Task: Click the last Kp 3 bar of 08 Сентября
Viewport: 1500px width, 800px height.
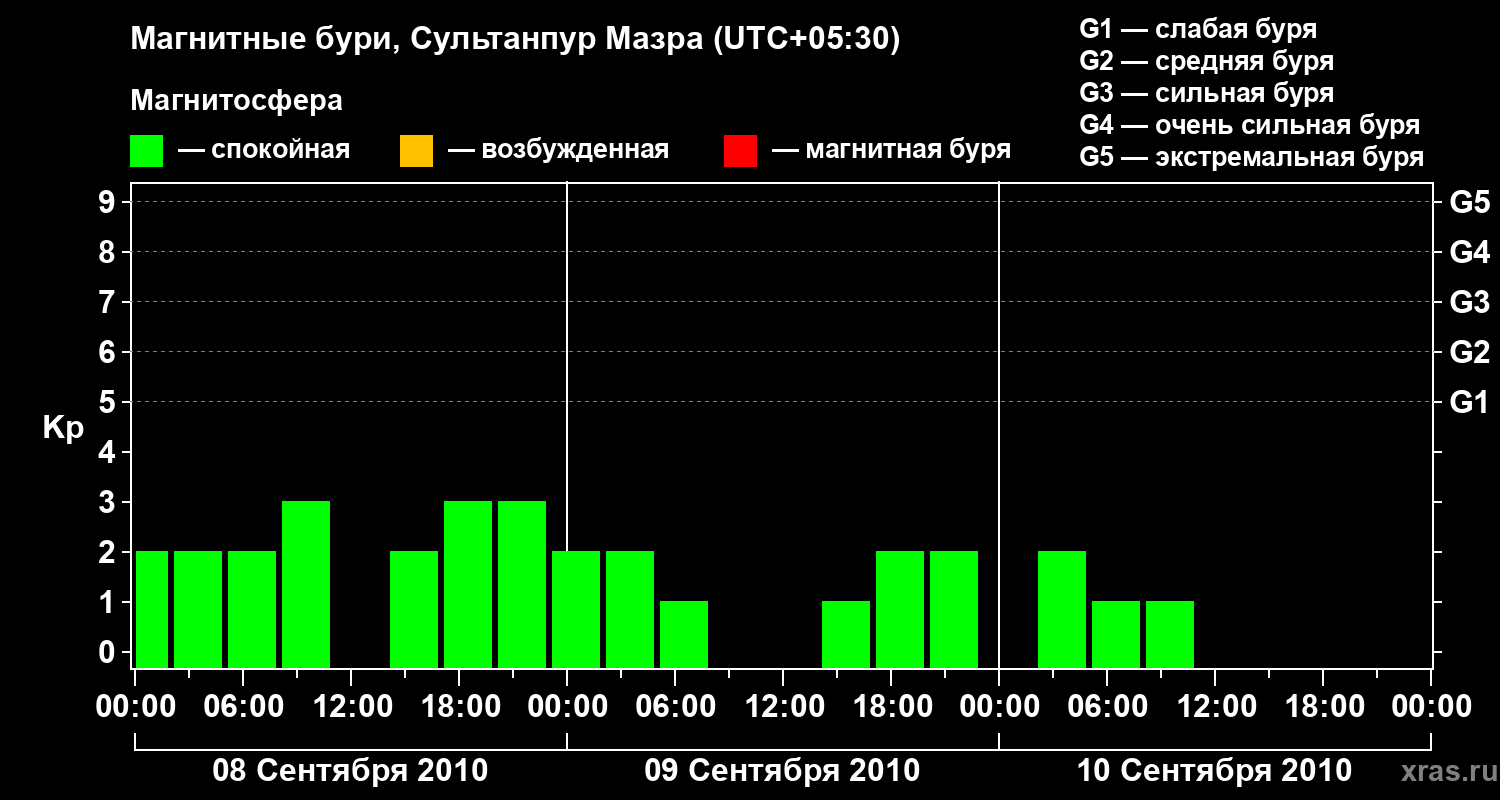Action: (522, 584)
